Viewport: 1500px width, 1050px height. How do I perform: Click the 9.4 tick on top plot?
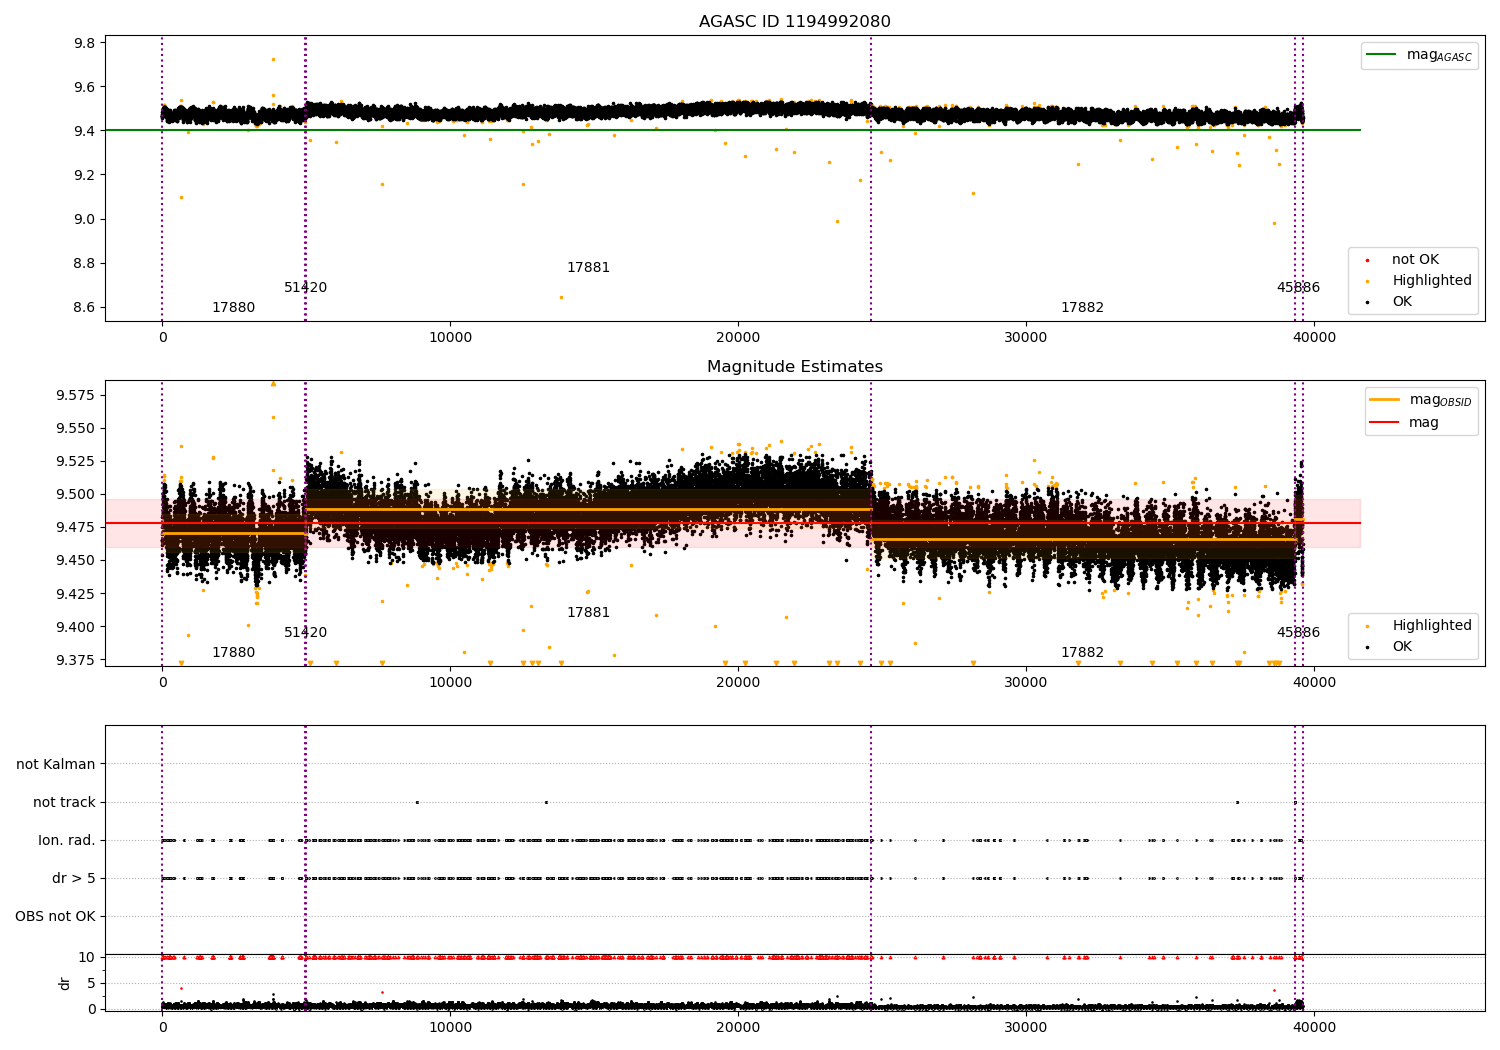pyautogui.click(x=85, y=131)
